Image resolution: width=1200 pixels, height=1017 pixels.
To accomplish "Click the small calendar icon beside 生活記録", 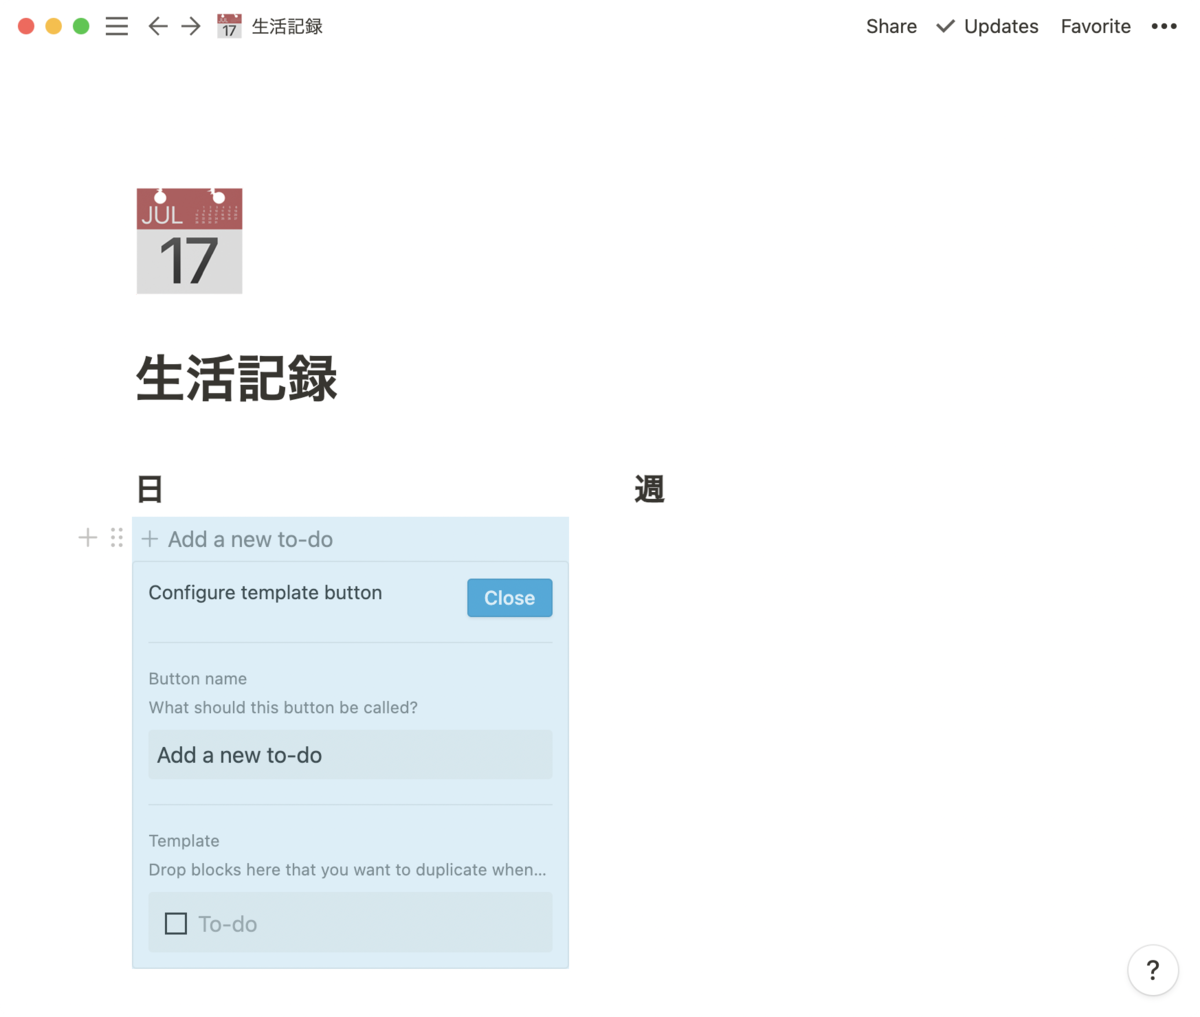I will (228, 26).
